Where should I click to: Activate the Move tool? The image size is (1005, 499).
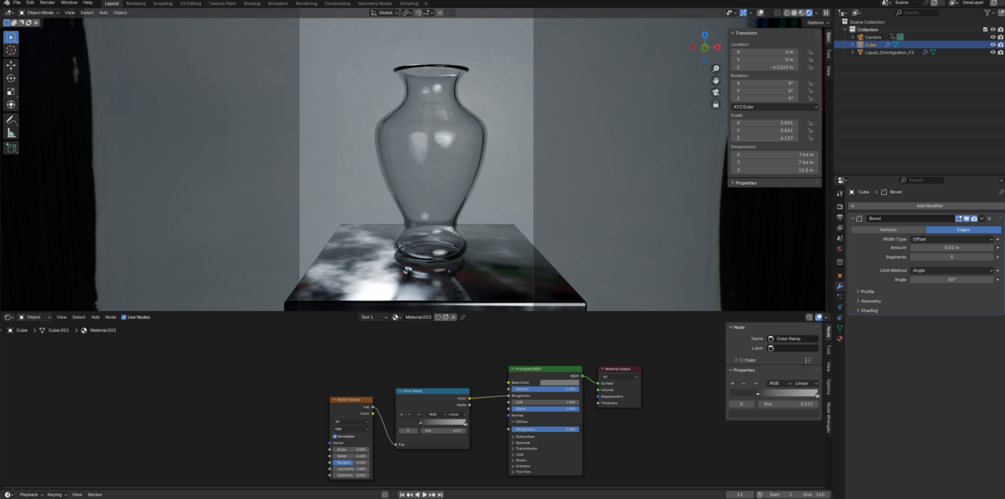[x=11, y=65]
